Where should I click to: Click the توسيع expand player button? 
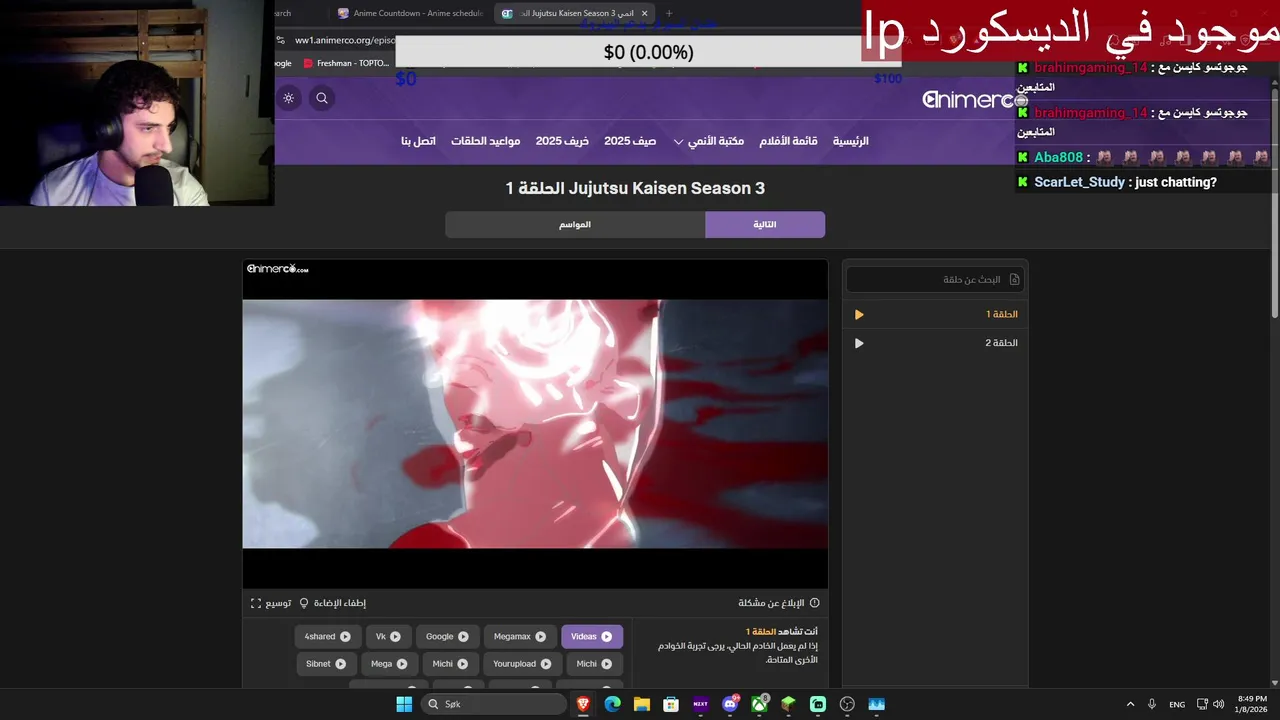click(271, 603)
